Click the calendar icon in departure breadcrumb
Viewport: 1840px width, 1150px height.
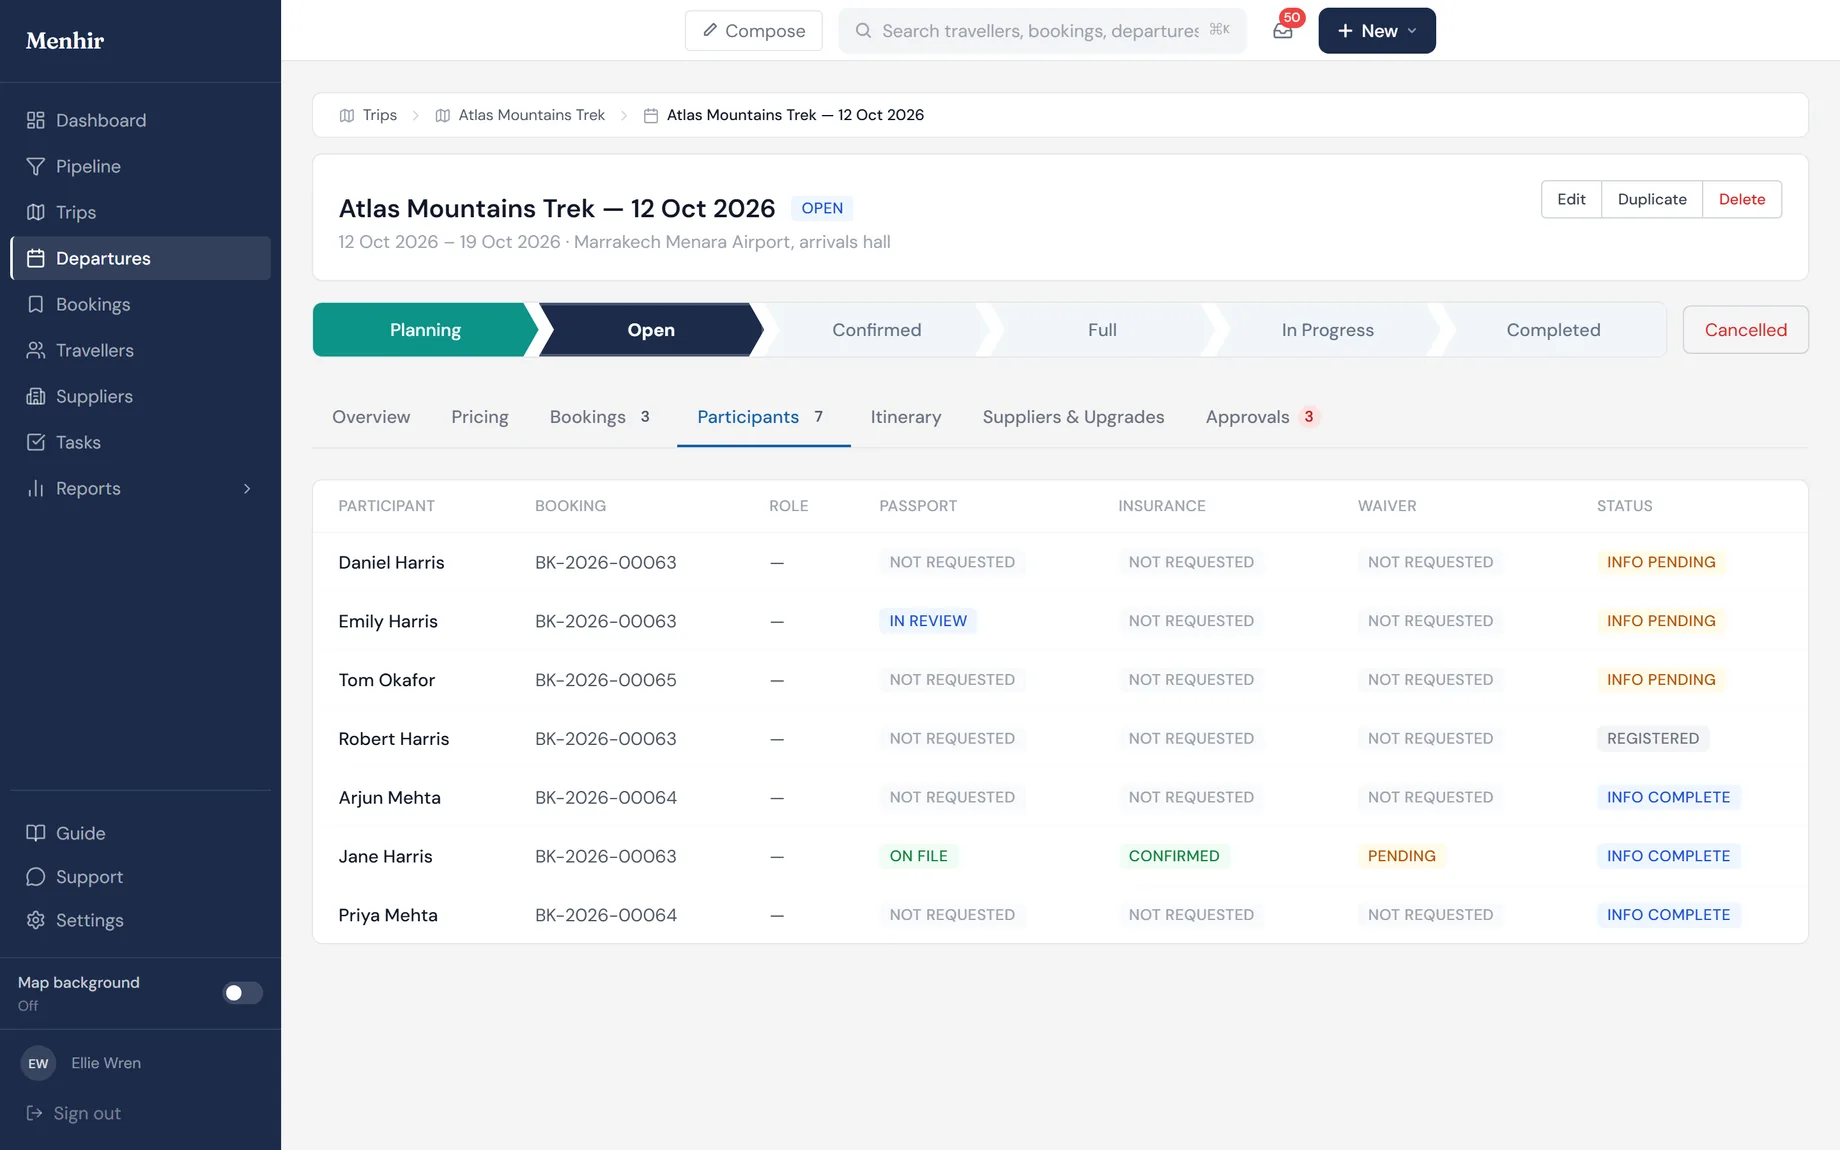coord(651,115)
